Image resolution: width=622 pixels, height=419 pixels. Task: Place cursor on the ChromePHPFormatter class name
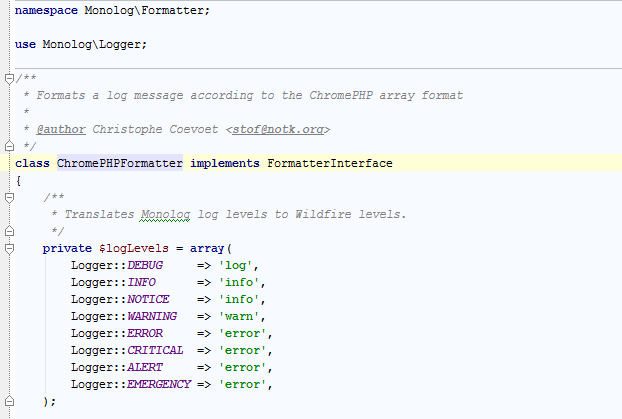click(120, 163)
